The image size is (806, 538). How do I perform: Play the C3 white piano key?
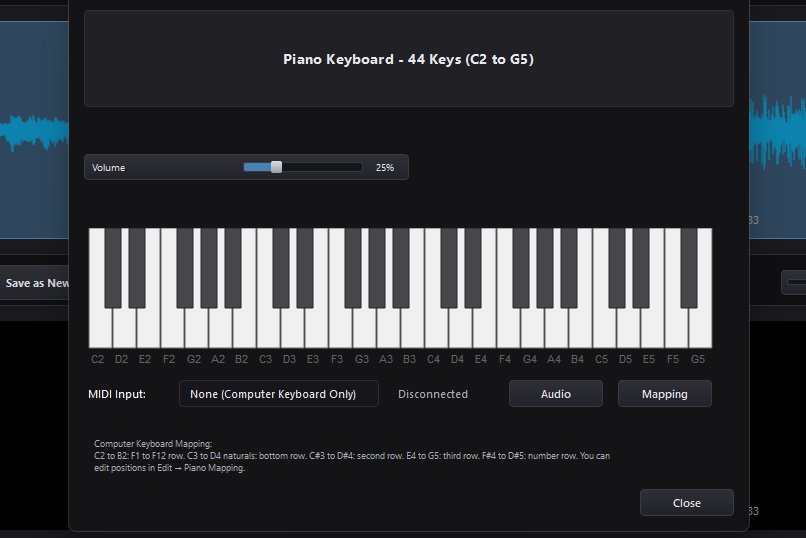tap(268, 329)
